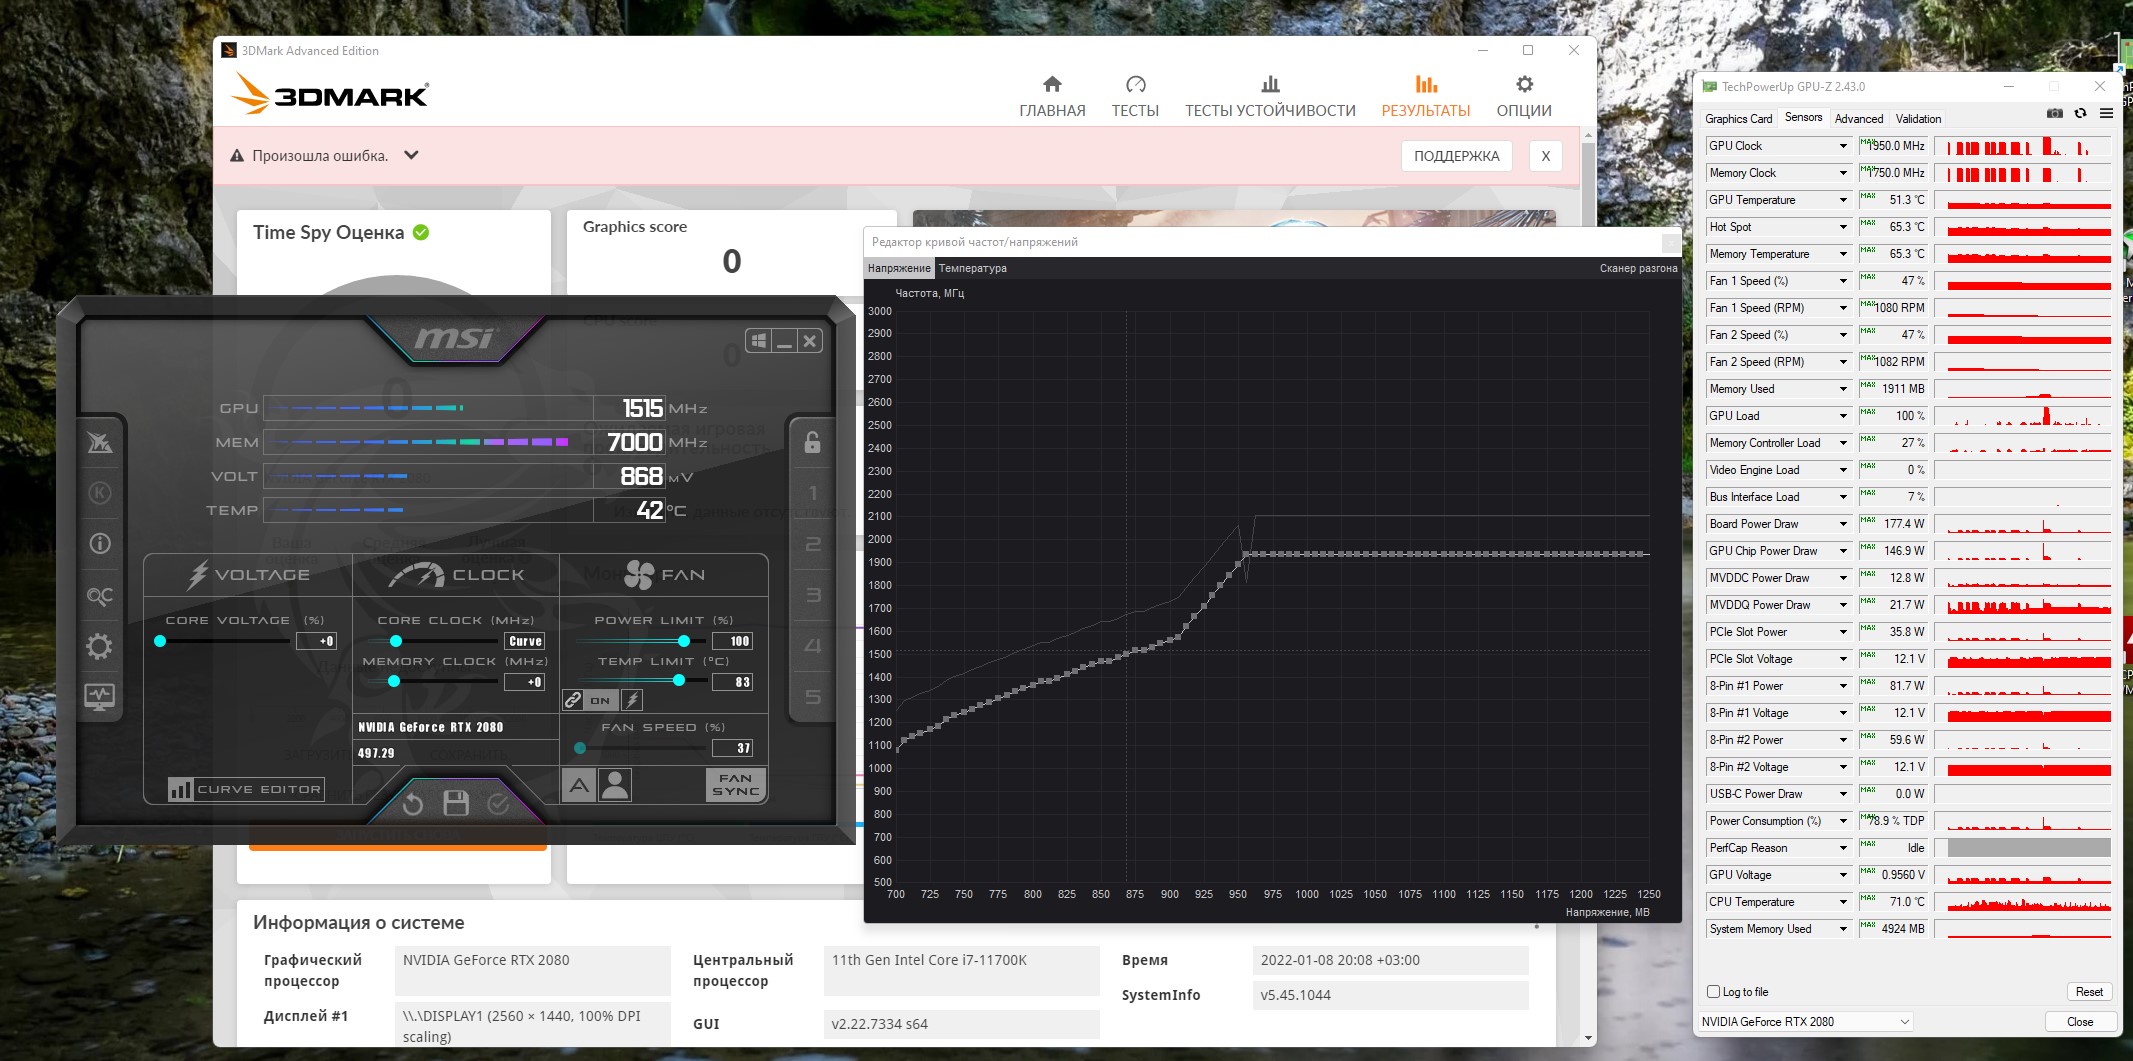Click the 3DMark logo
The width and height of the screenshot is (2133, 1061).
pos(331,94)
